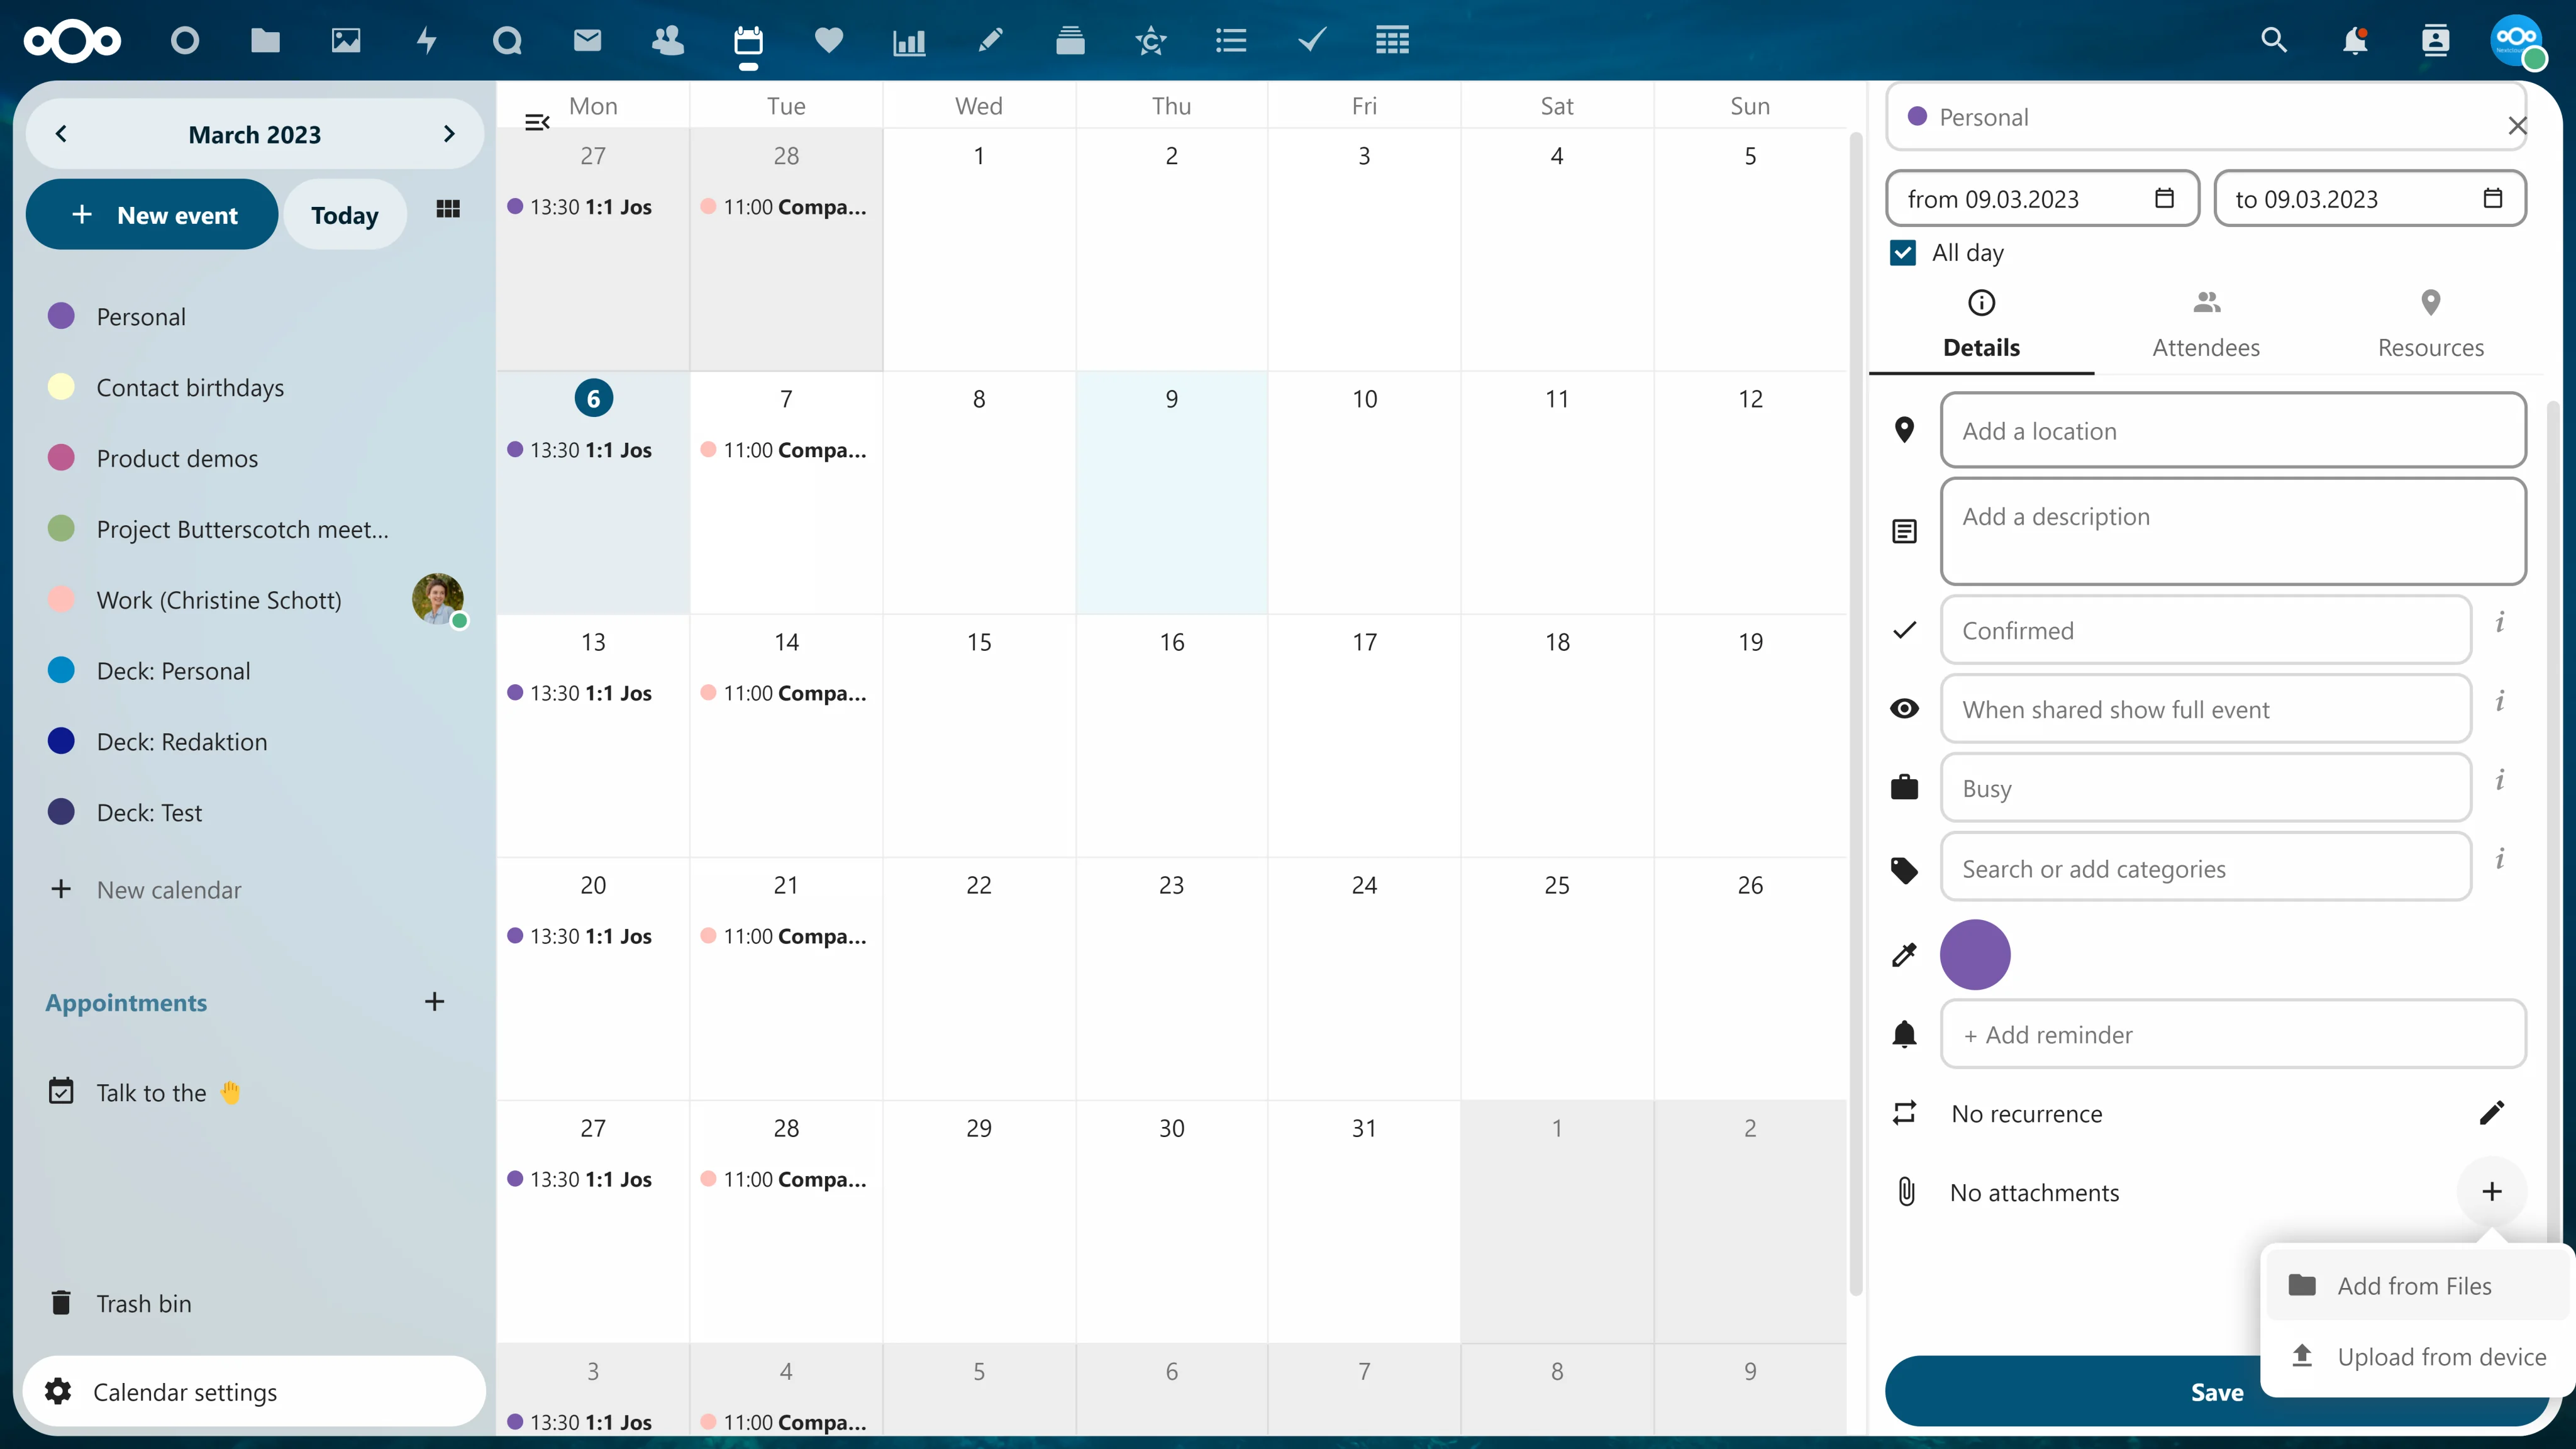Open the Contacts app icon
This screenshot has width=2576, height=1449.
[668, 40]
